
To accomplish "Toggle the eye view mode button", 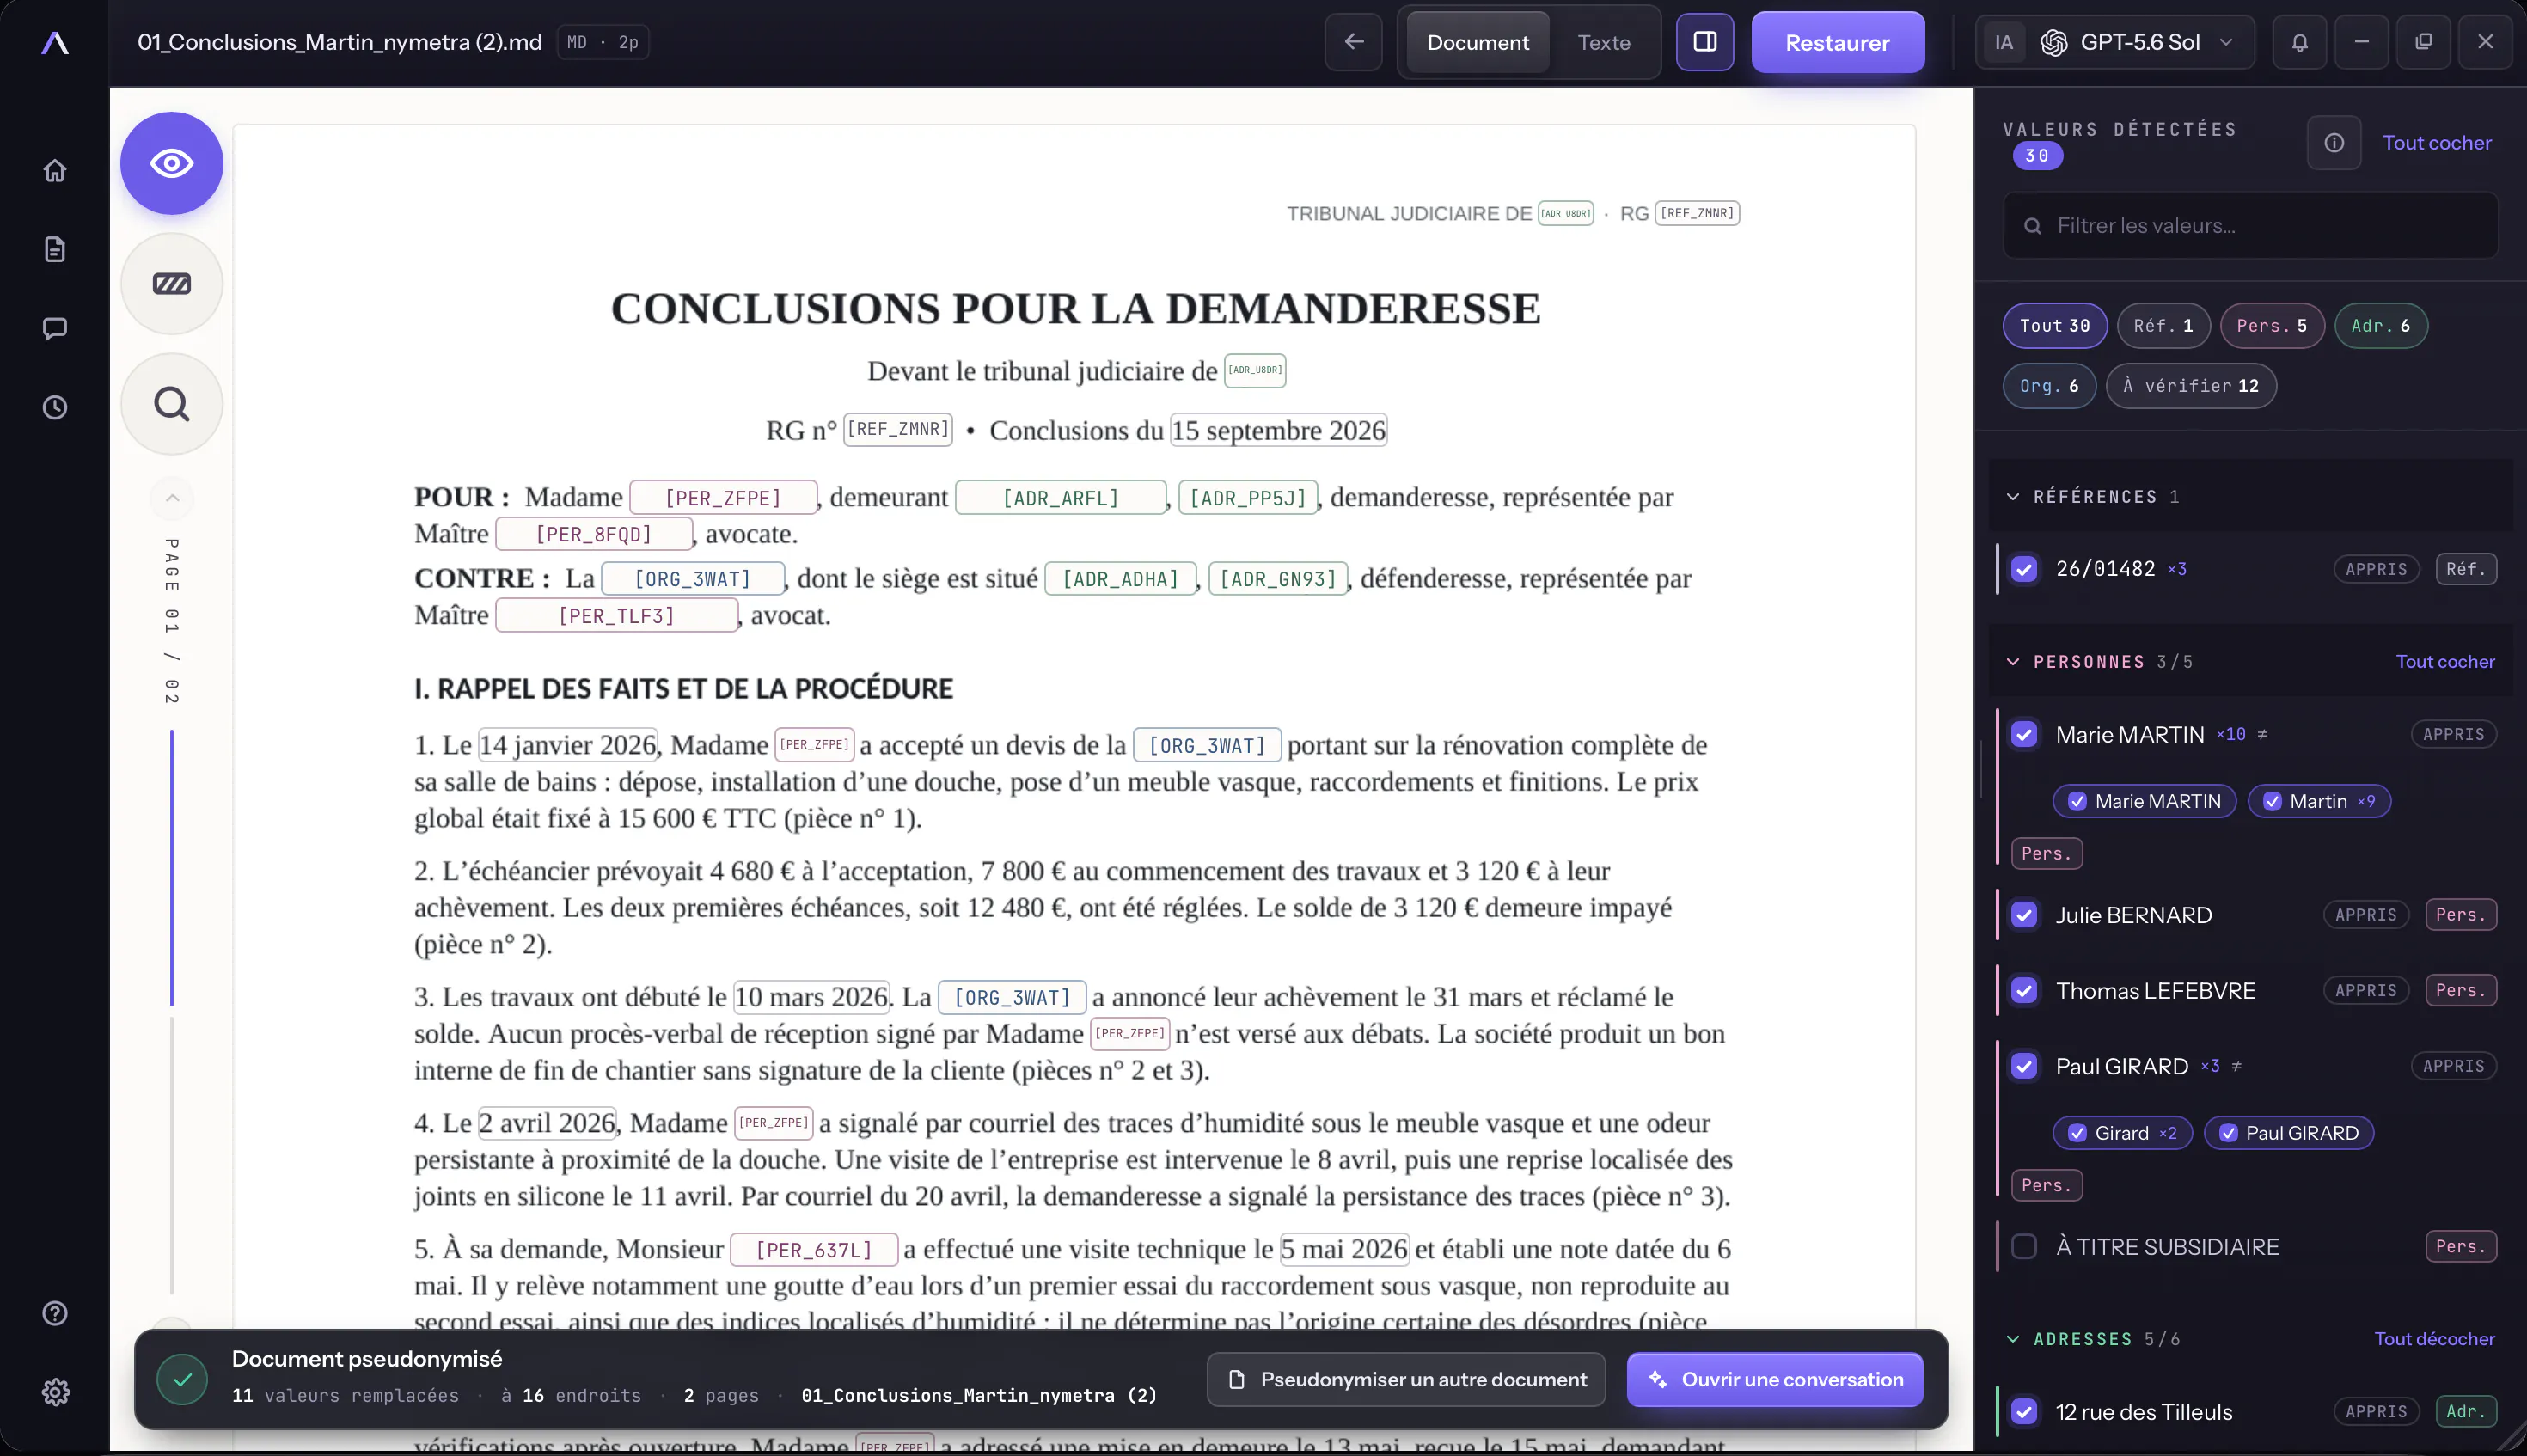I will (x=172, y=163).
